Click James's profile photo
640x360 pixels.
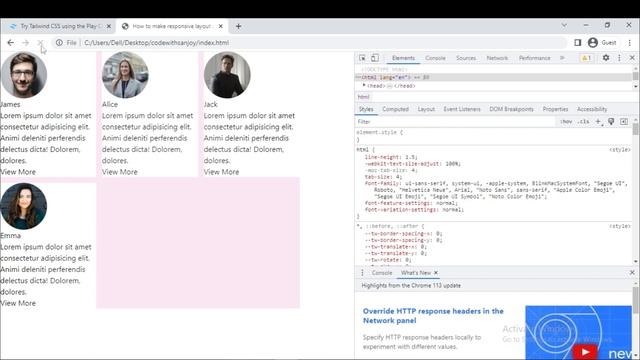24,75
